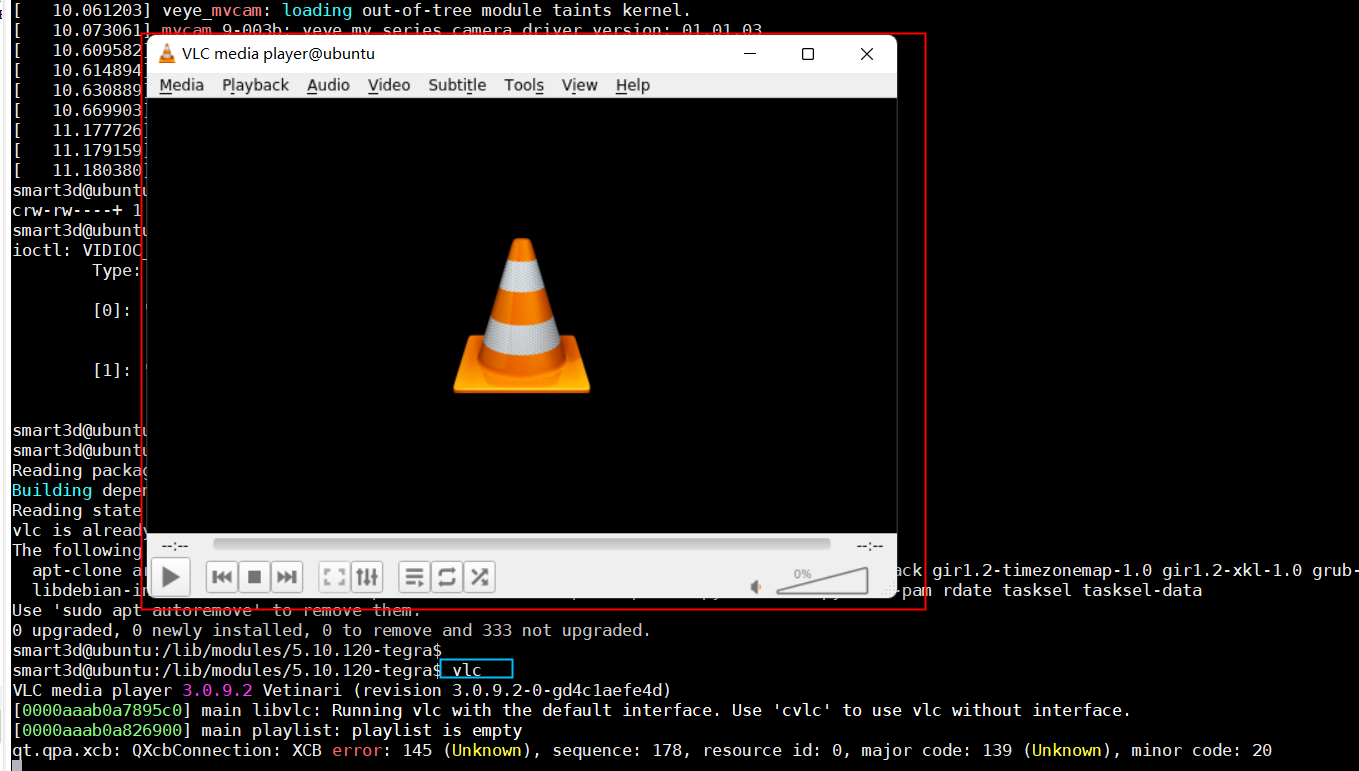The image size is (1359, 771).
Task: Toggle loop repeat mode
Action: (x=447, y=577)
